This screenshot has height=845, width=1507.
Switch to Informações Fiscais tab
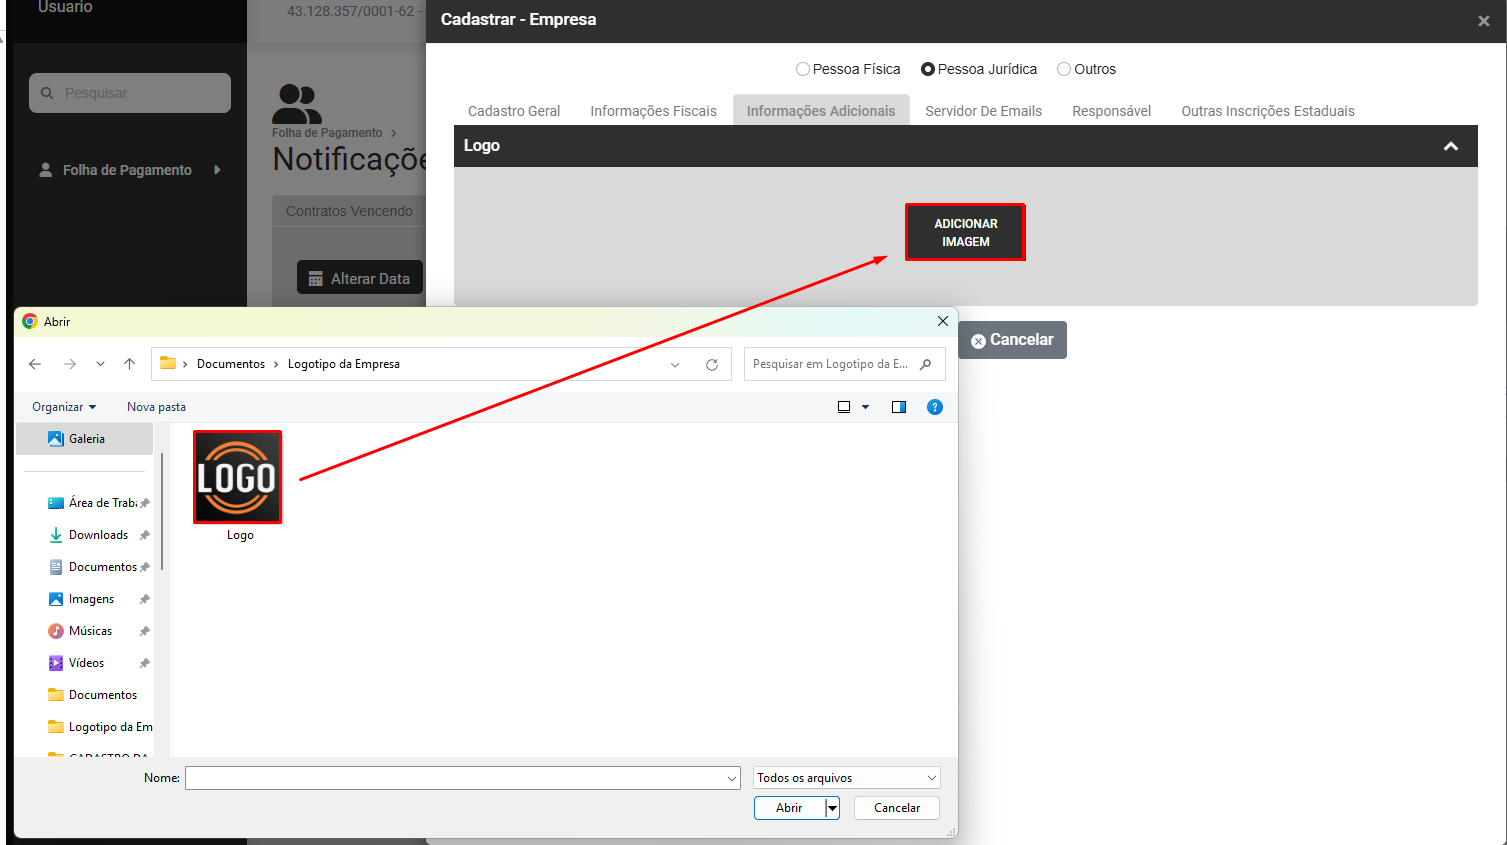pos(653,111)
